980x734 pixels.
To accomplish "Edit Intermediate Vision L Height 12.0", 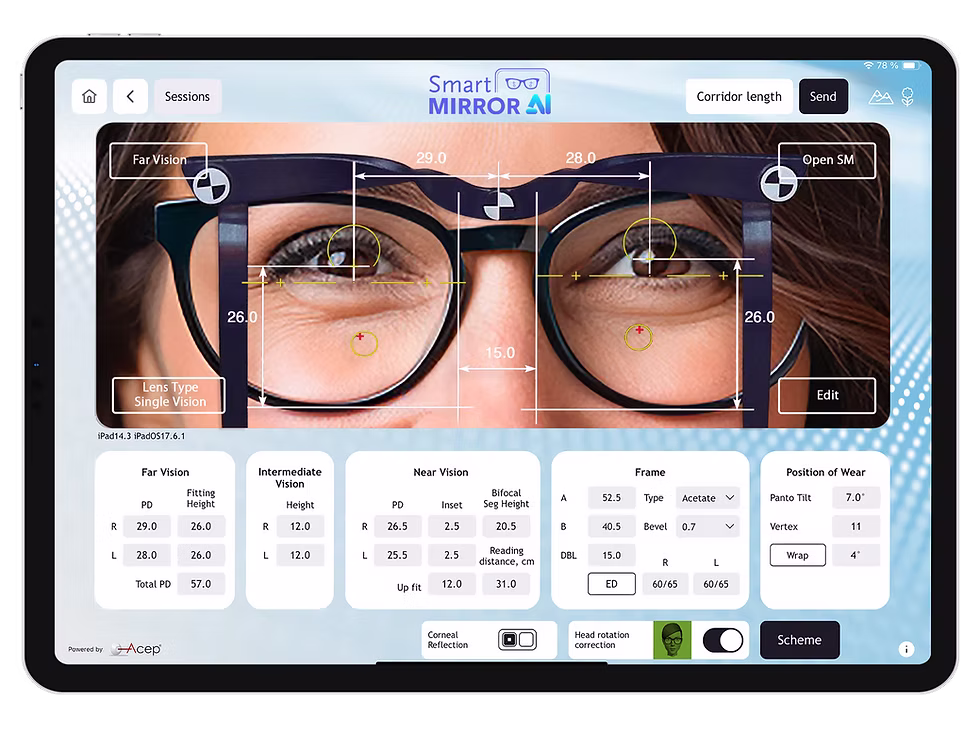I will coord(300,555).
